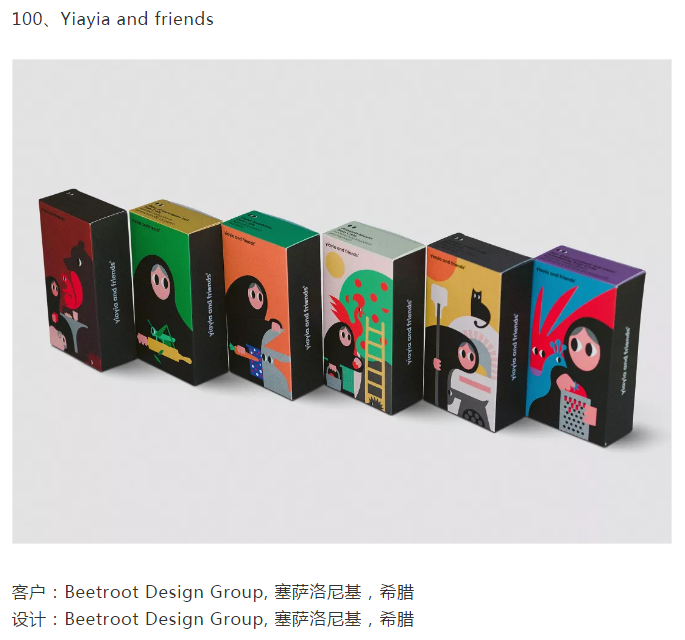Click the black cat on the yellow box
Screen dimensions: 685x640
point(479,308)
